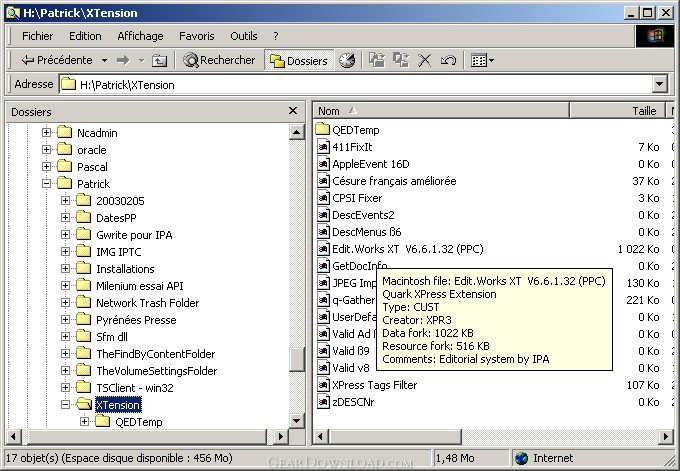Click the Move To folder icon
Image resolution: width=680 pixels, height=471 pixels.
click(377, 60)
